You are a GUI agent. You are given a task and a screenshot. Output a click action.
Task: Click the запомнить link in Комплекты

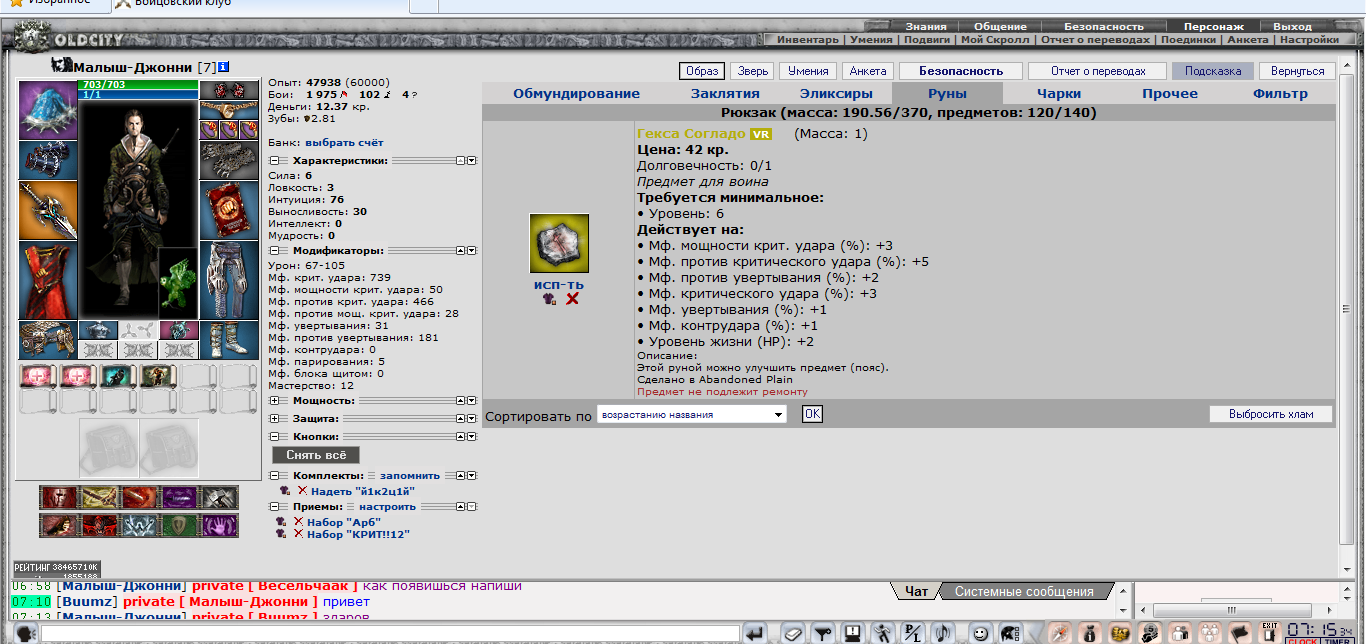coord(409,476)
